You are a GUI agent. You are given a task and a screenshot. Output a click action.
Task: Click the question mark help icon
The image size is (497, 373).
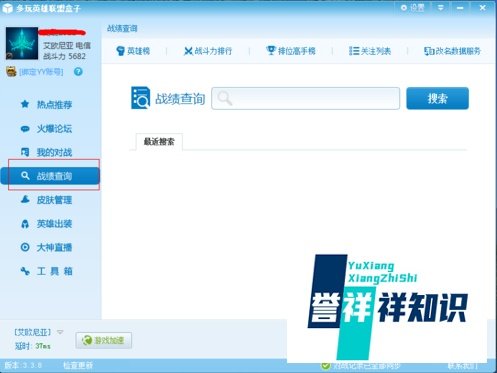pyautogui.click(x=78, y=72)
